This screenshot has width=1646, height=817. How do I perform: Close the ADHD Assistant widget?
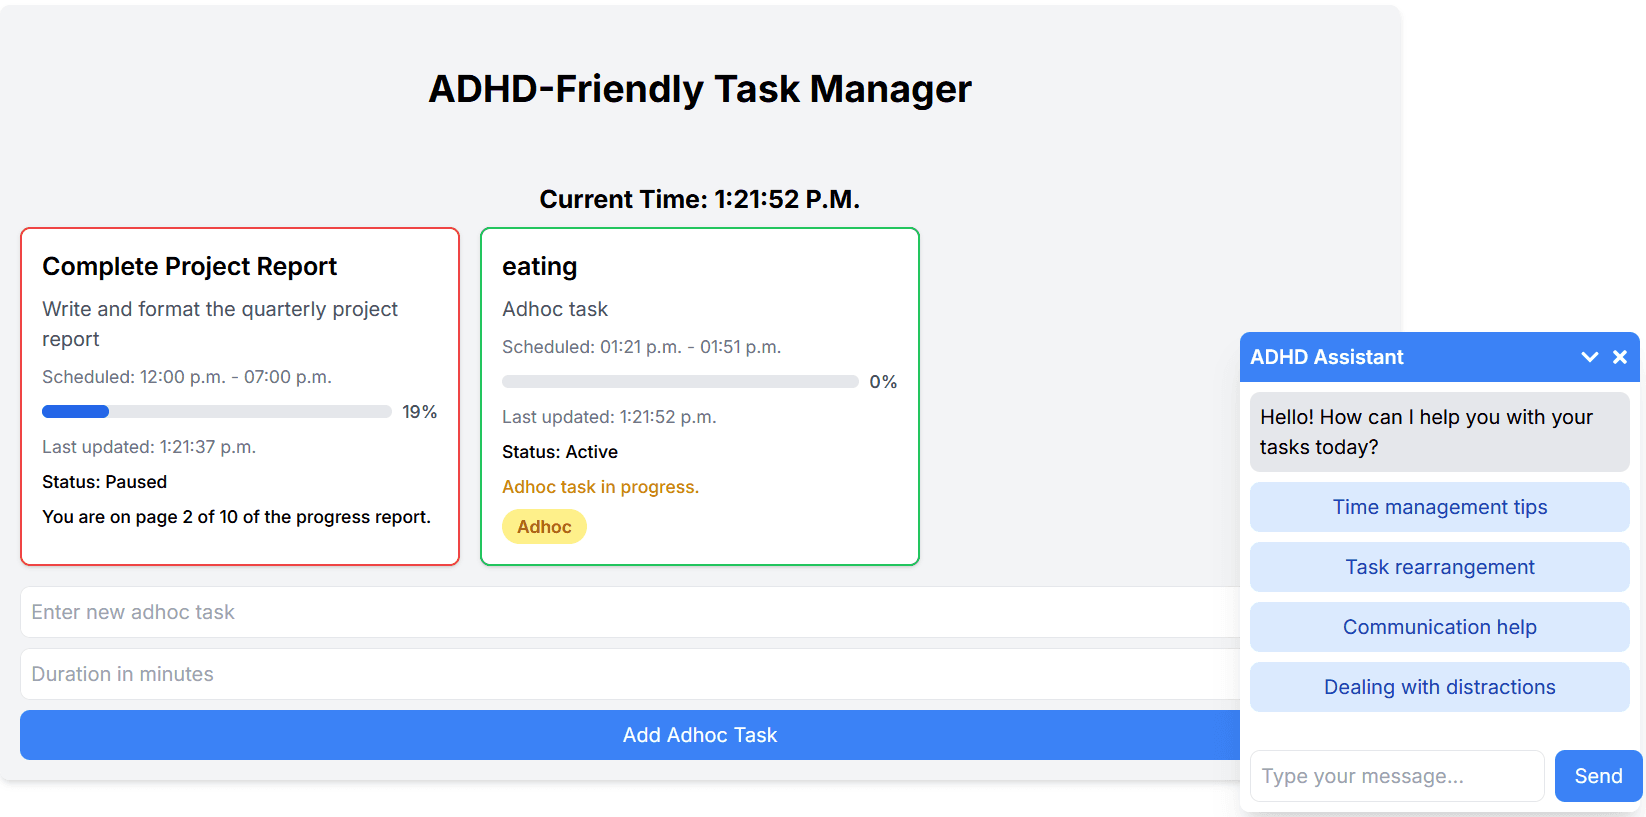1620,356
